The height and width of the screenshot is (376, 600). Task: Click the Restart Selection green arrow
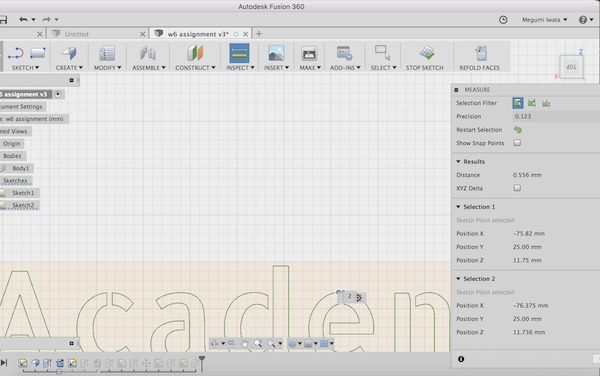coord(517,130)
